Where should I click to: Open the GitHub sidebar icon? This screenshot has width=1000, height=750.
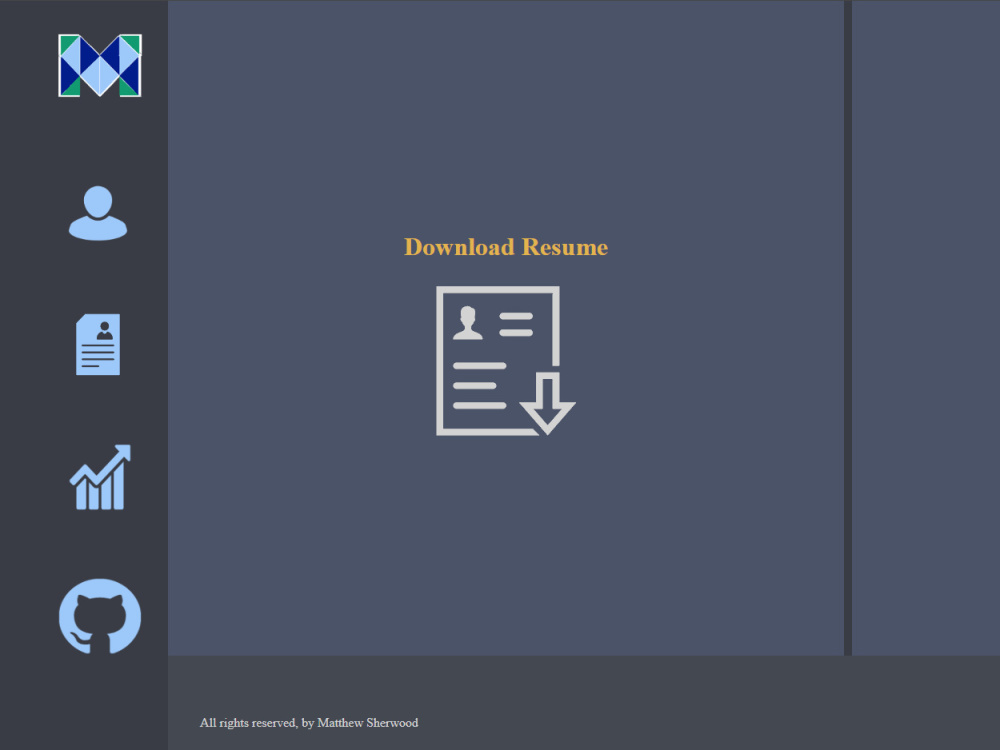pyautogui.click(x=99, y=616)
